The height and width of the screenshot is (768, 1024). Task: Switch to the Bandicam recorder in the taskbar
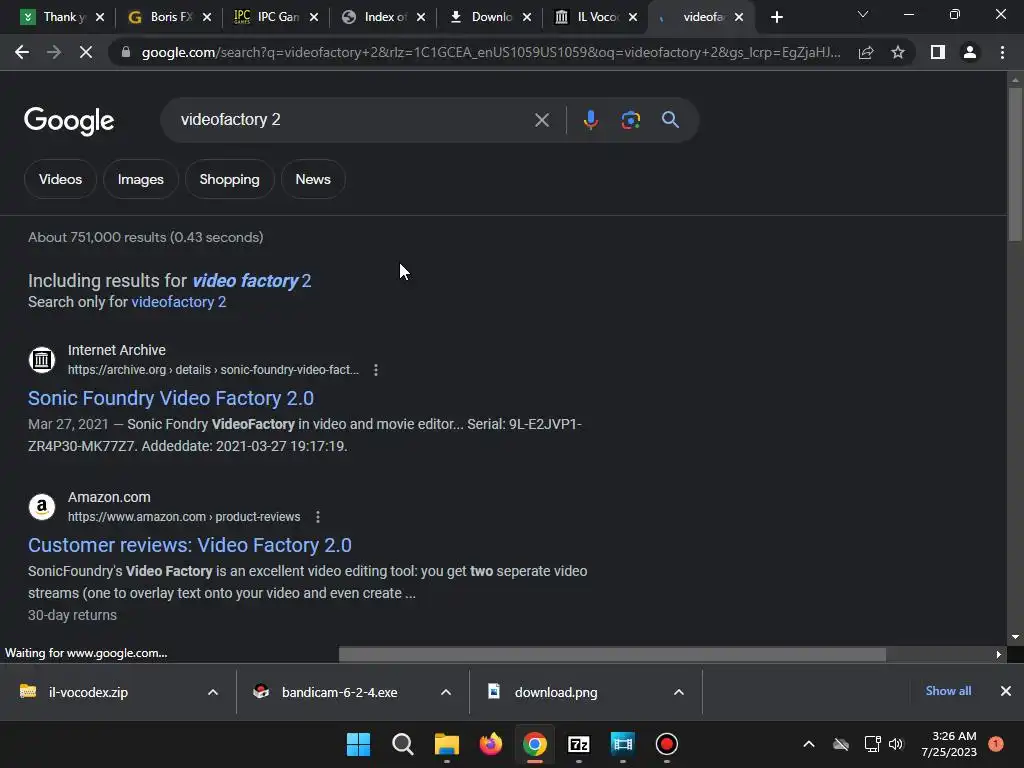tap(667, 744)
